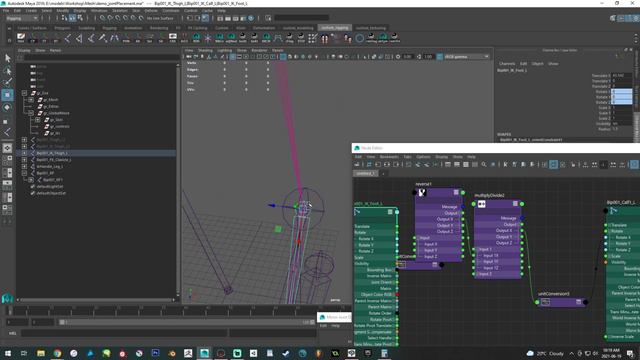The image size is (640, 360).
Task: Select the Paint Selection brush tool
Action: [x=7, y=82]
